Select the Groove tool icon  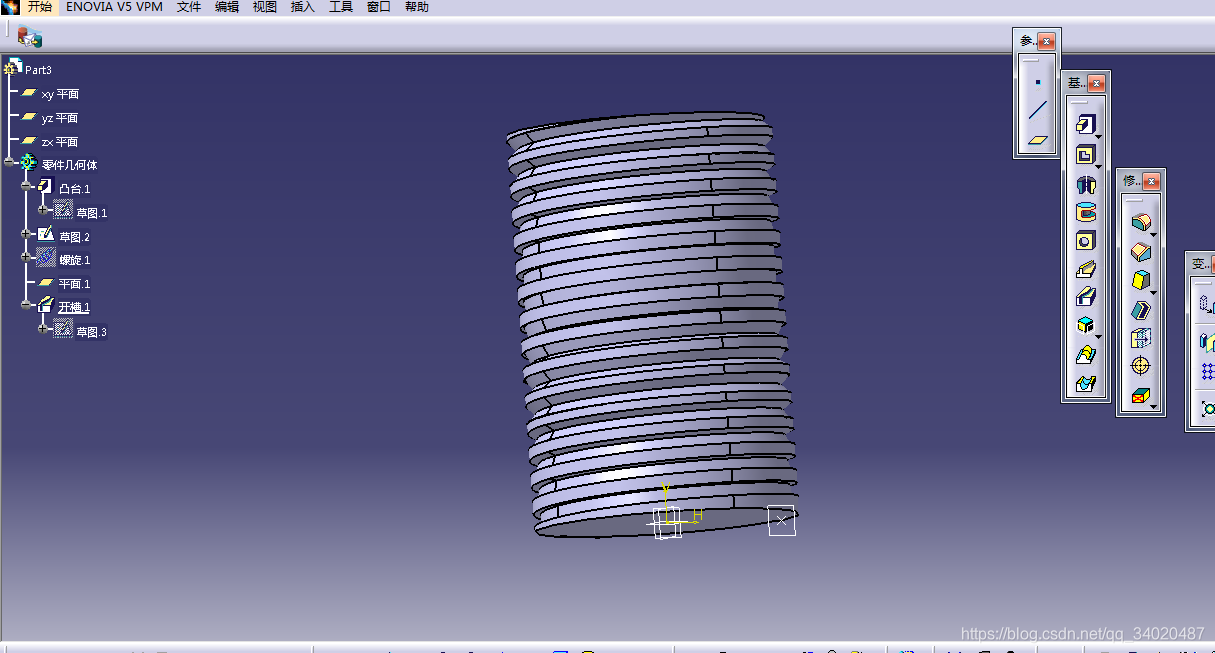tap(1085, 212)
